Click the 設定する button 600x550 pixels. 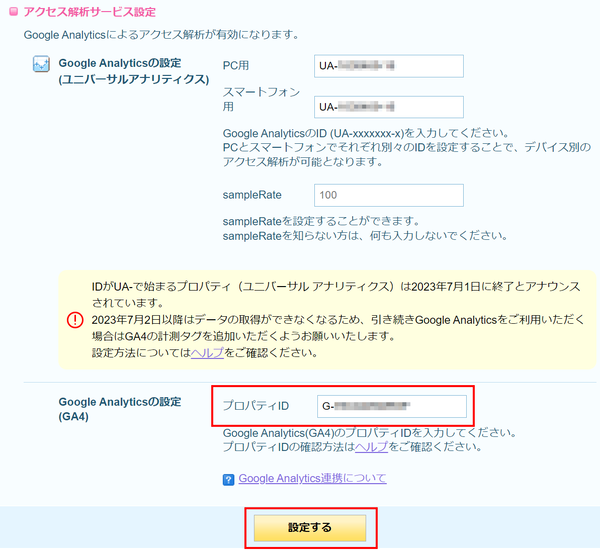[x=310, y=528]
